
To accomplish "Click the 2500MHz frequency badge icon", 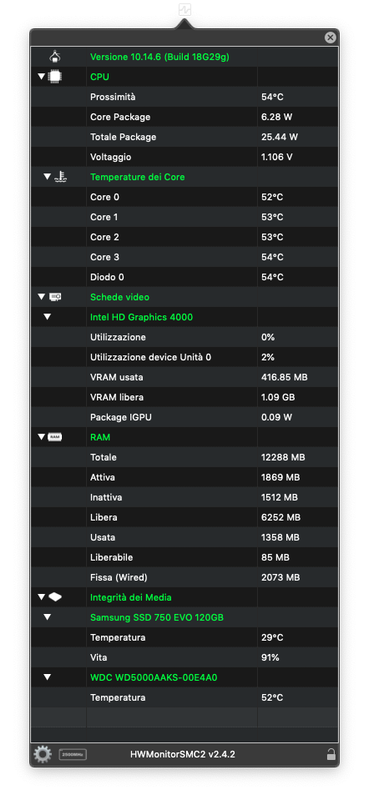I will point(72,754).
